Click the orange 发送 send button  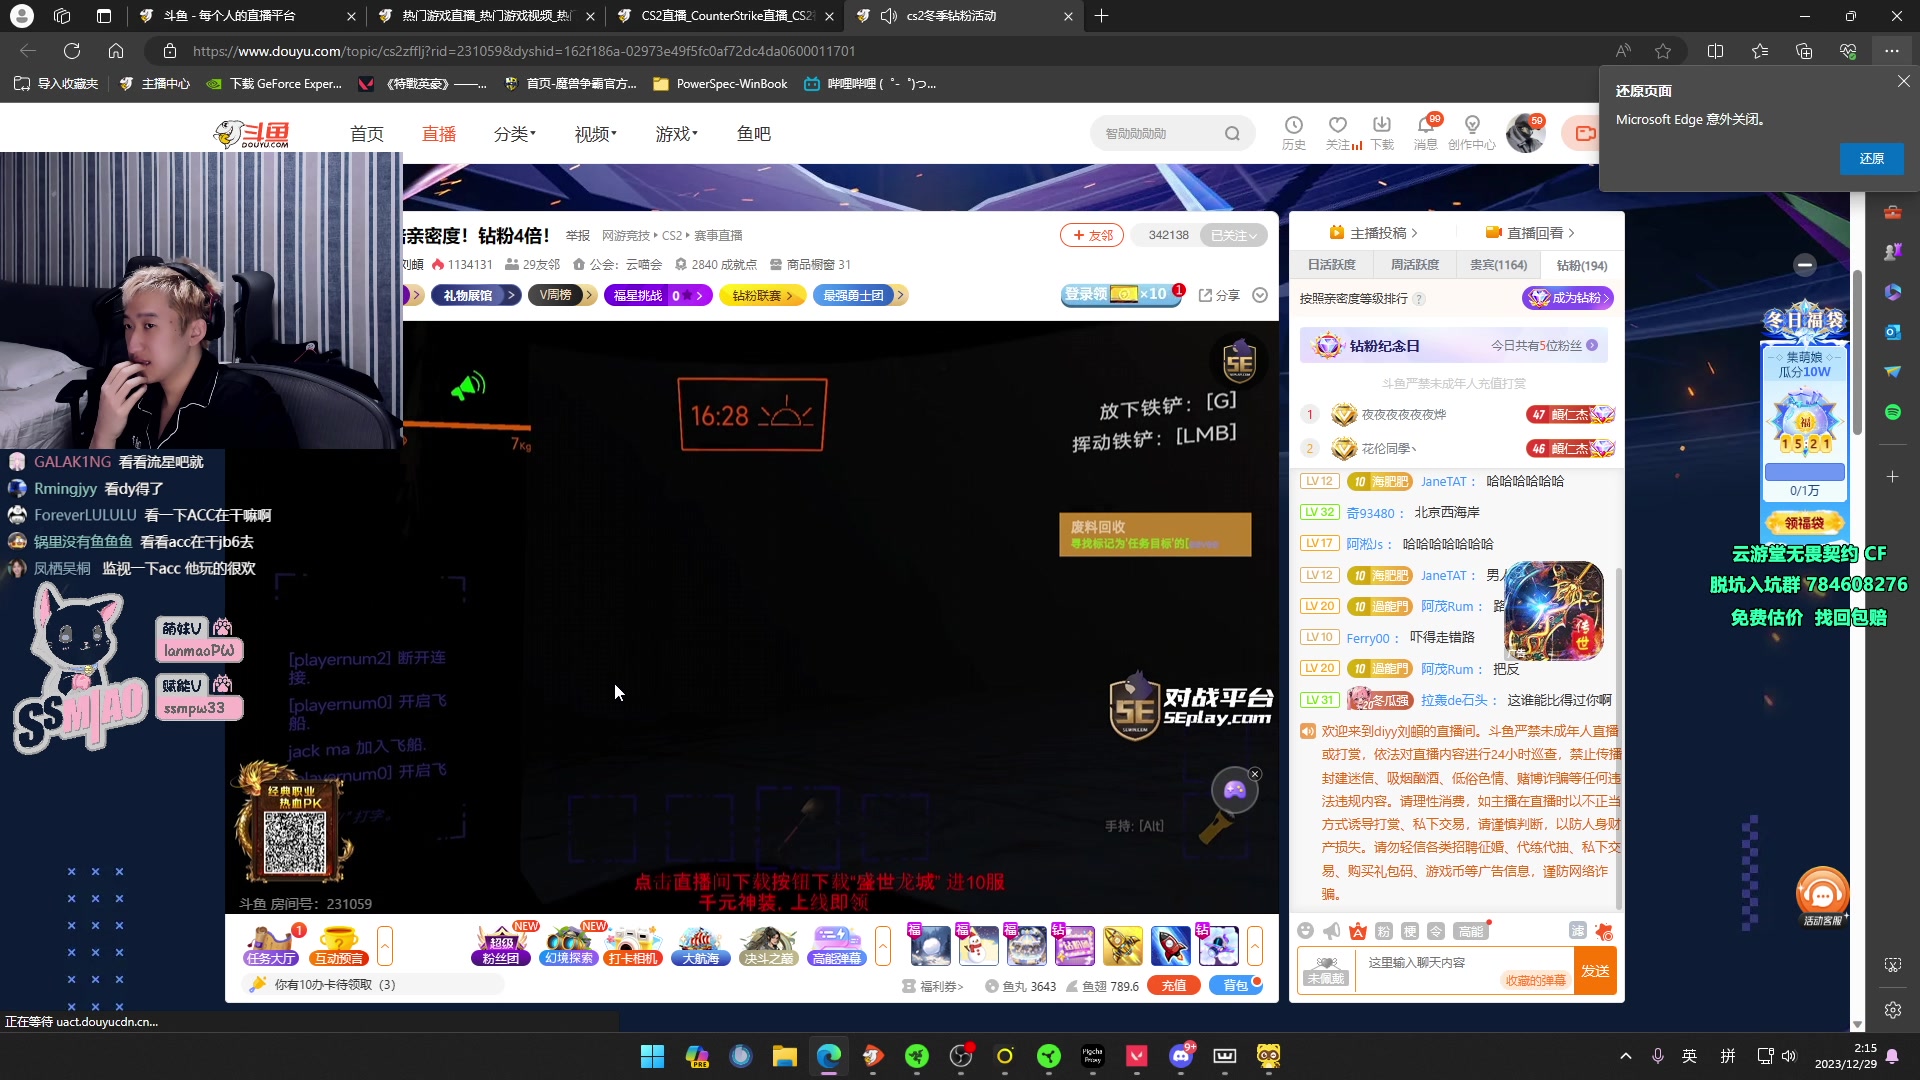[x=1595, y=970]
